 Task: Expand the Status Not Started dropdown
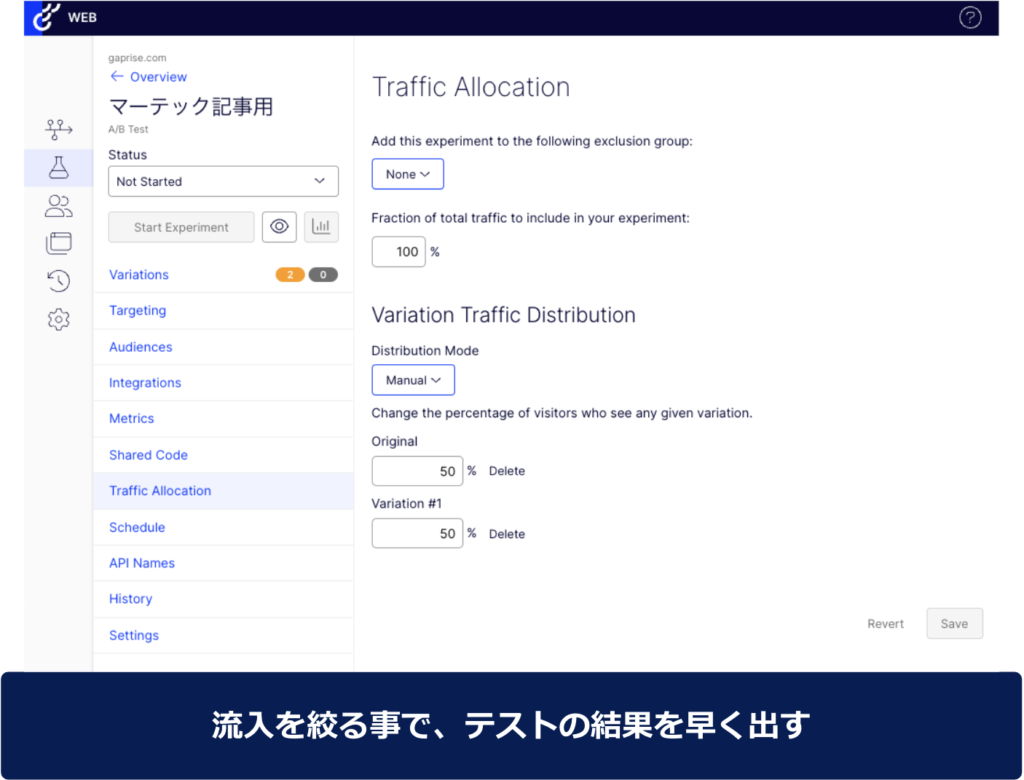pos(223,181)
